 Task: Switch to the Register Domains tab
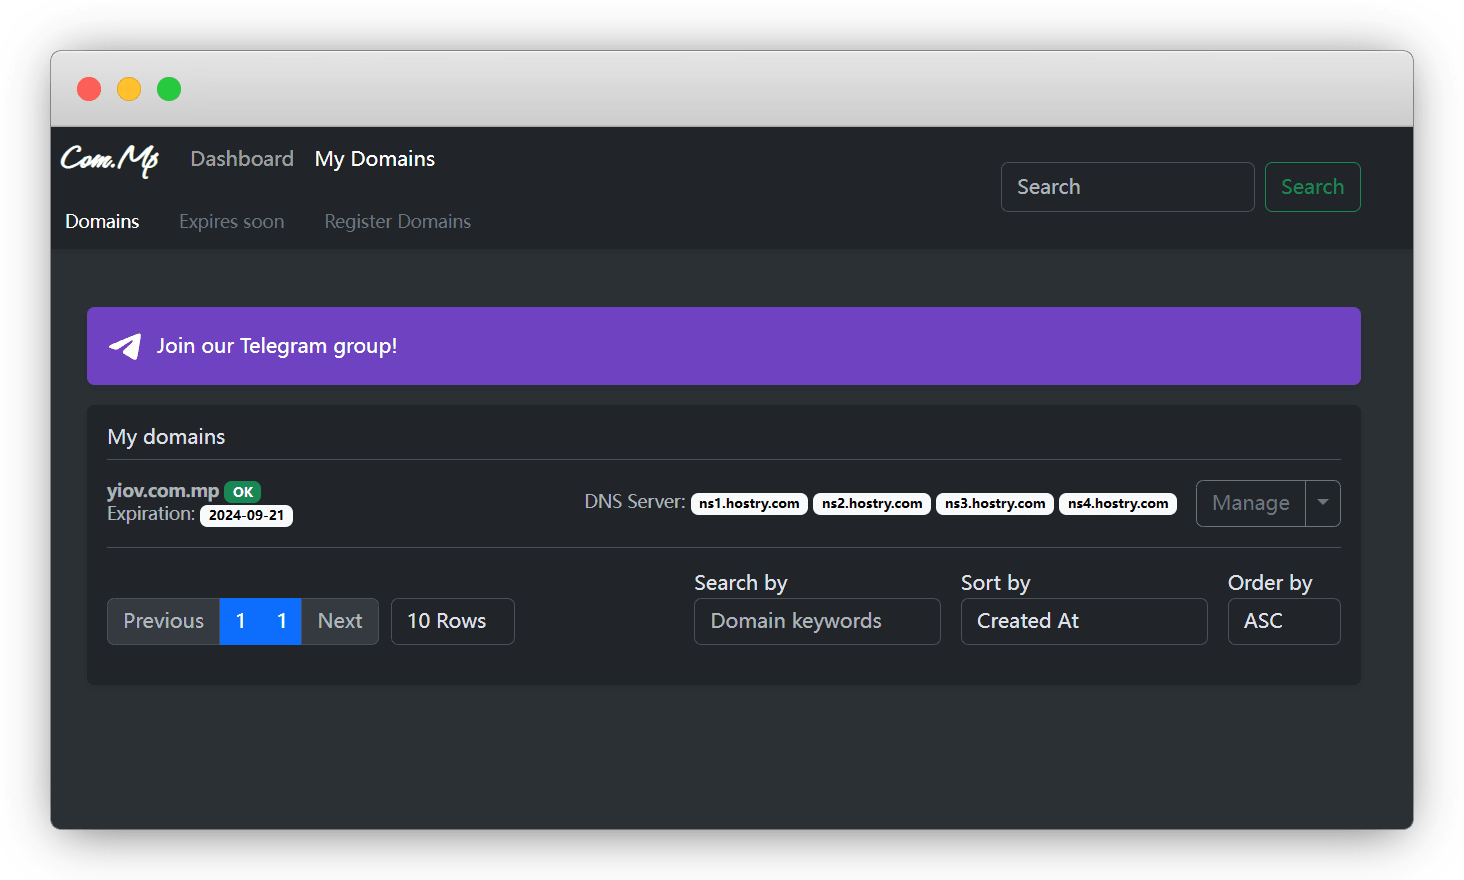[x=397, y=221]
